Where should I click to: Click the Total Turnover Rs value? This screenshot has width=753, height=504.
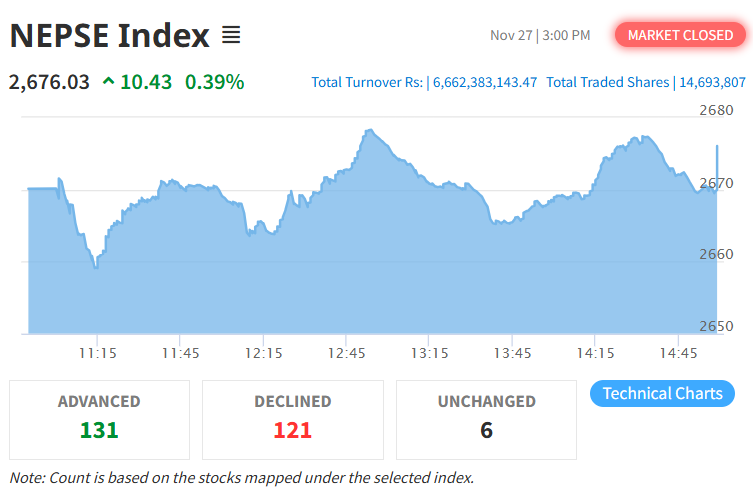485,82
